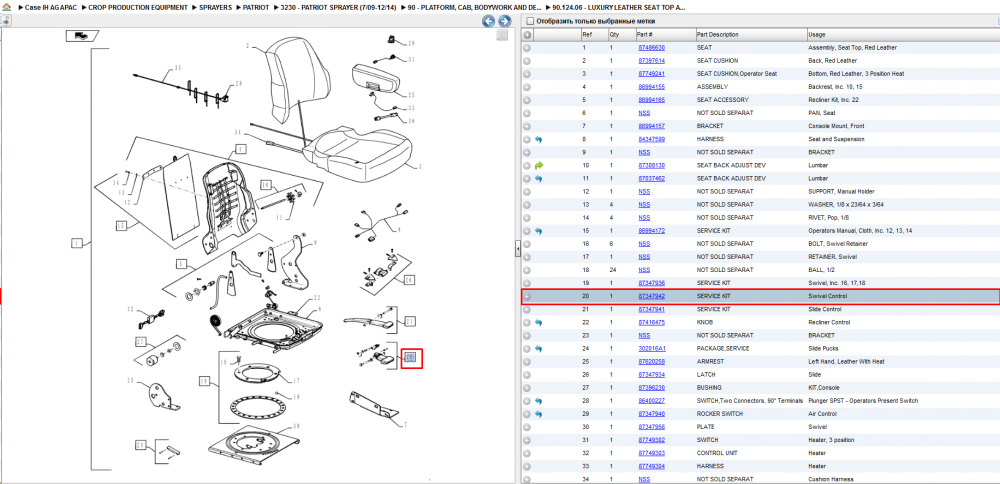This screenshot has width=1000, height=484.
Task: Open 90 - PLATFORM, CAB, BODYWORK breadcrumb
Action: (x=475, y=8)
